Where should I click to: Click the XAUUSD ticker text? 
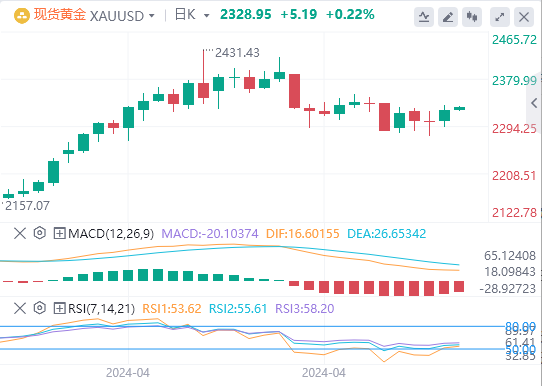coord(117,16)
